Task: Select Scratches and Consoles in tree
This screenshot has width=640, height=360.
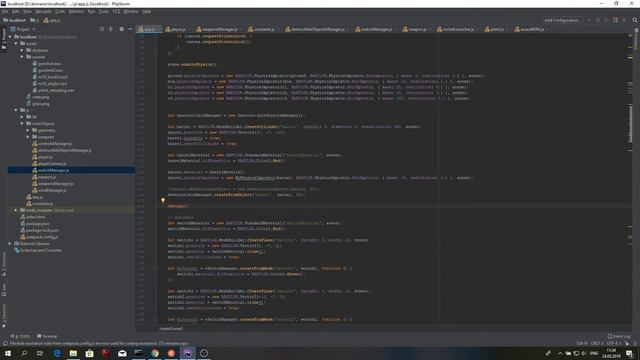Action: (x=41, y=250)
